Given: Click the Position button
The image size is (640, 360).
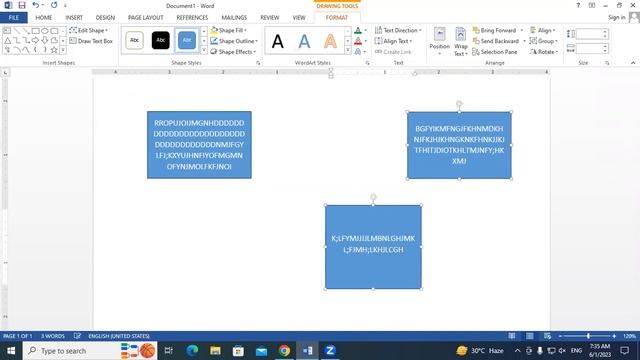Looking at the screenshot, I should tap(440, 42).
